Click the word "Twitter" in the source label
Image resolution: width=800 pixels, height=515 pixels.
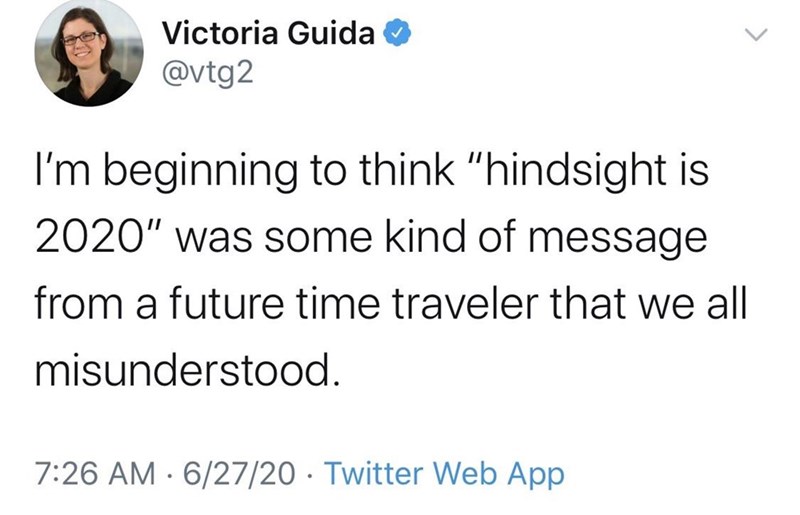(374, 473)
